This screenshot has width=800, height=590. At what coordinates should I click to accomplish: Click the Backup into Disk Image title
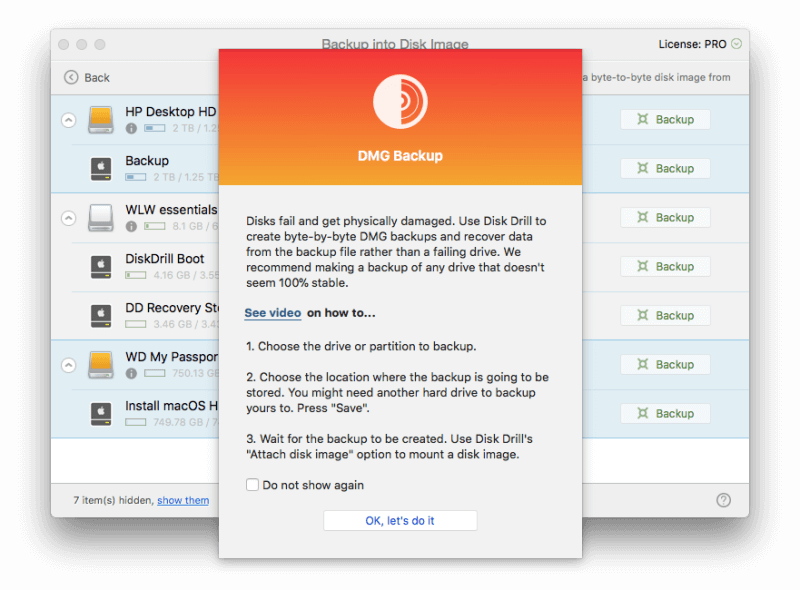[x=395, y=44]
